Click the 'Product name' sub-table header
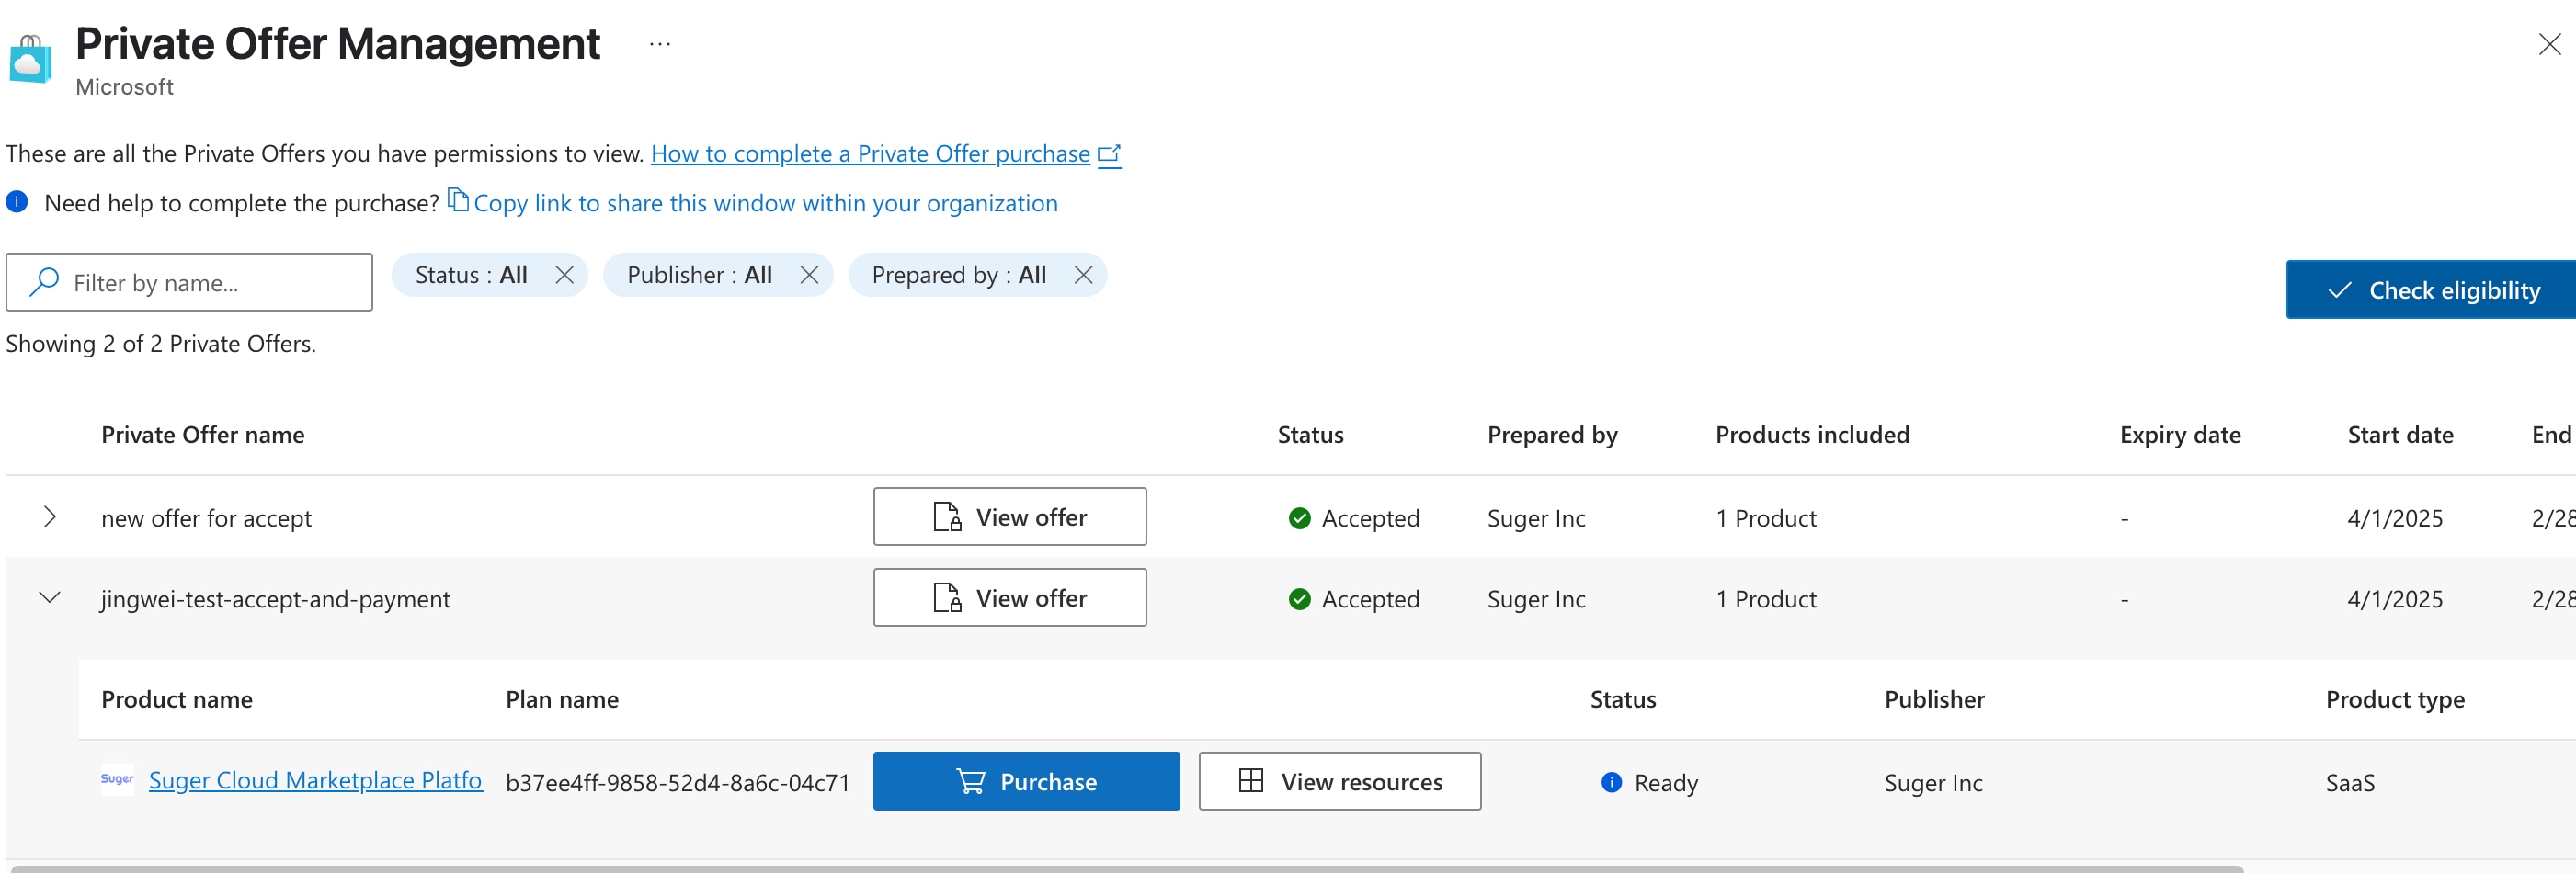This screenshot has width=2576, height=873. (177, 700)
